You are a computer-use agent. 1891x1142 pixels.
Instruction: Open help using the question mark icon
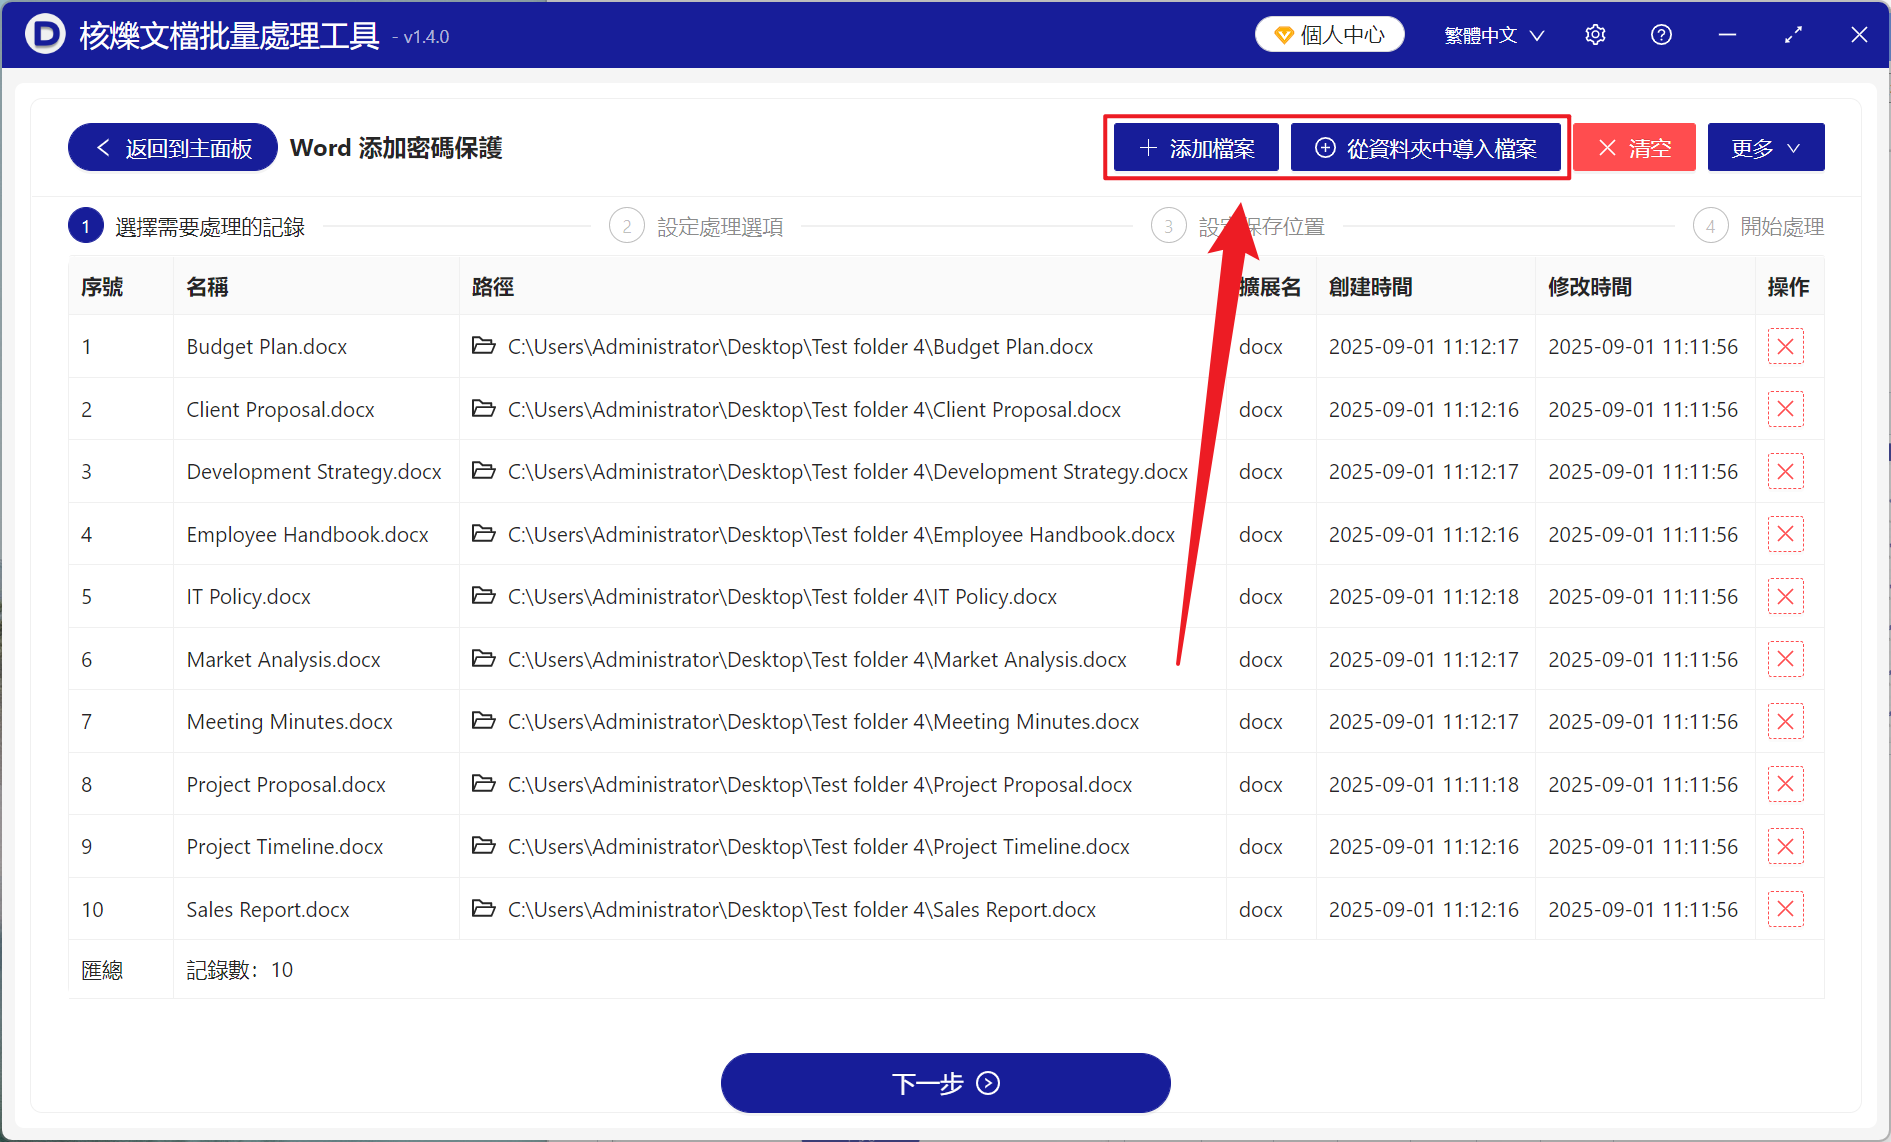coord(1661,34)
